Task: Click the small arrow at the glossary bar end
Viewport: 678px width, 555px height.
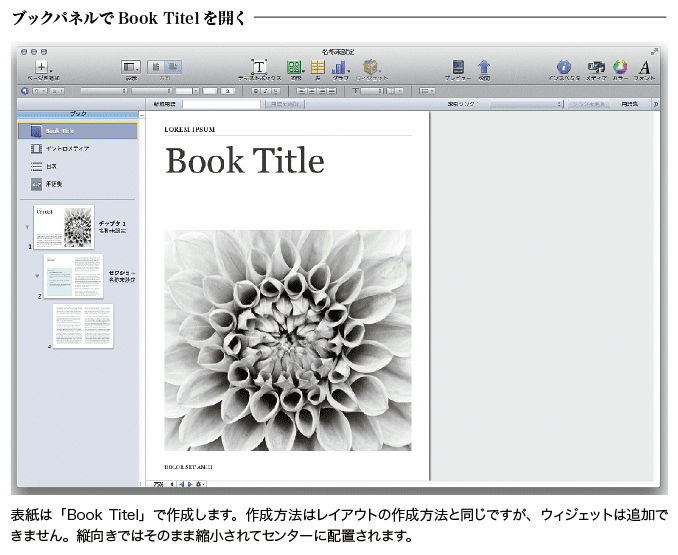Action: click(x=656, y=104)
